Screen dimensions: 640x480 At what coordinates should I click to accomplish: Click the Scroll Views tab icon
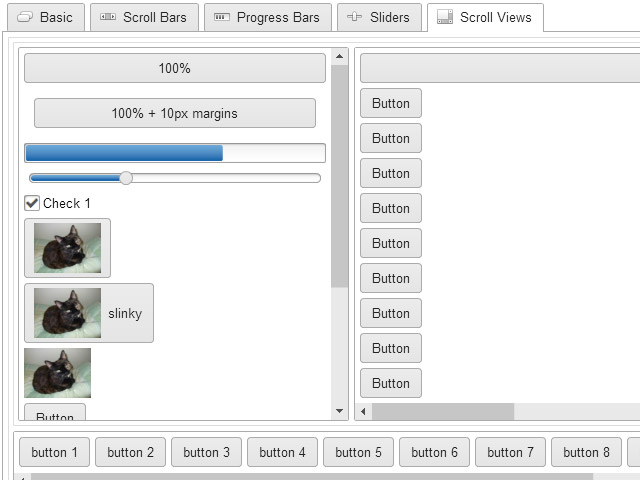tap(445, 17)
